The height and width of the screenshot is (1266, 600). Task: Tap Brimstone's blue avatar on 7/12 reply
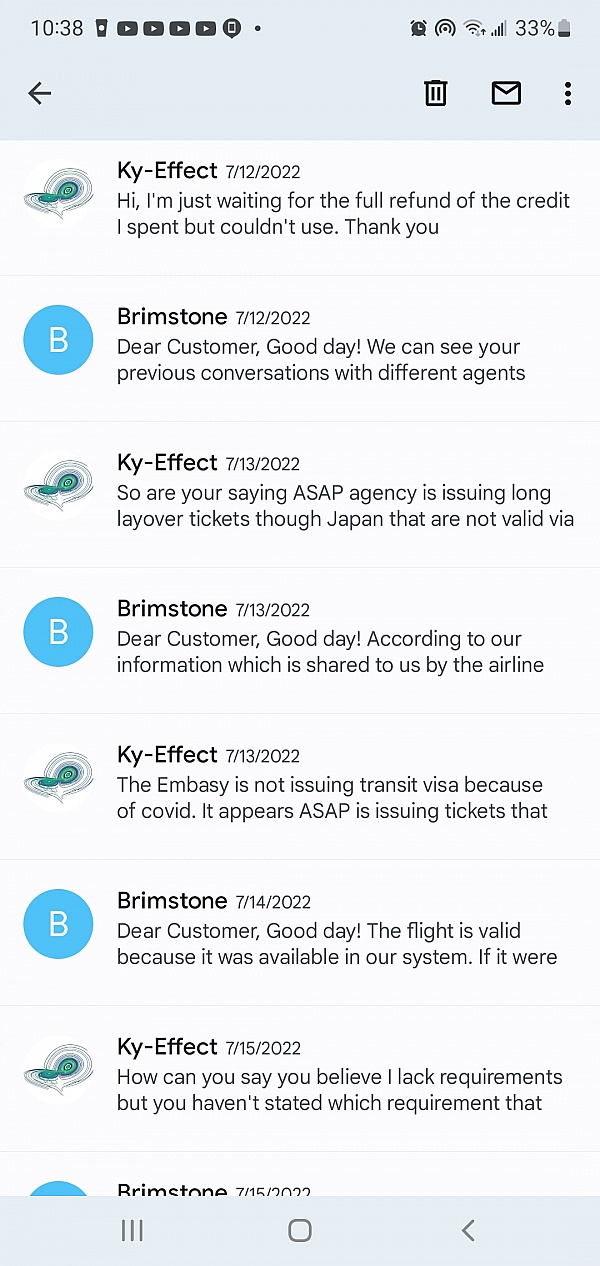(57, 339)
